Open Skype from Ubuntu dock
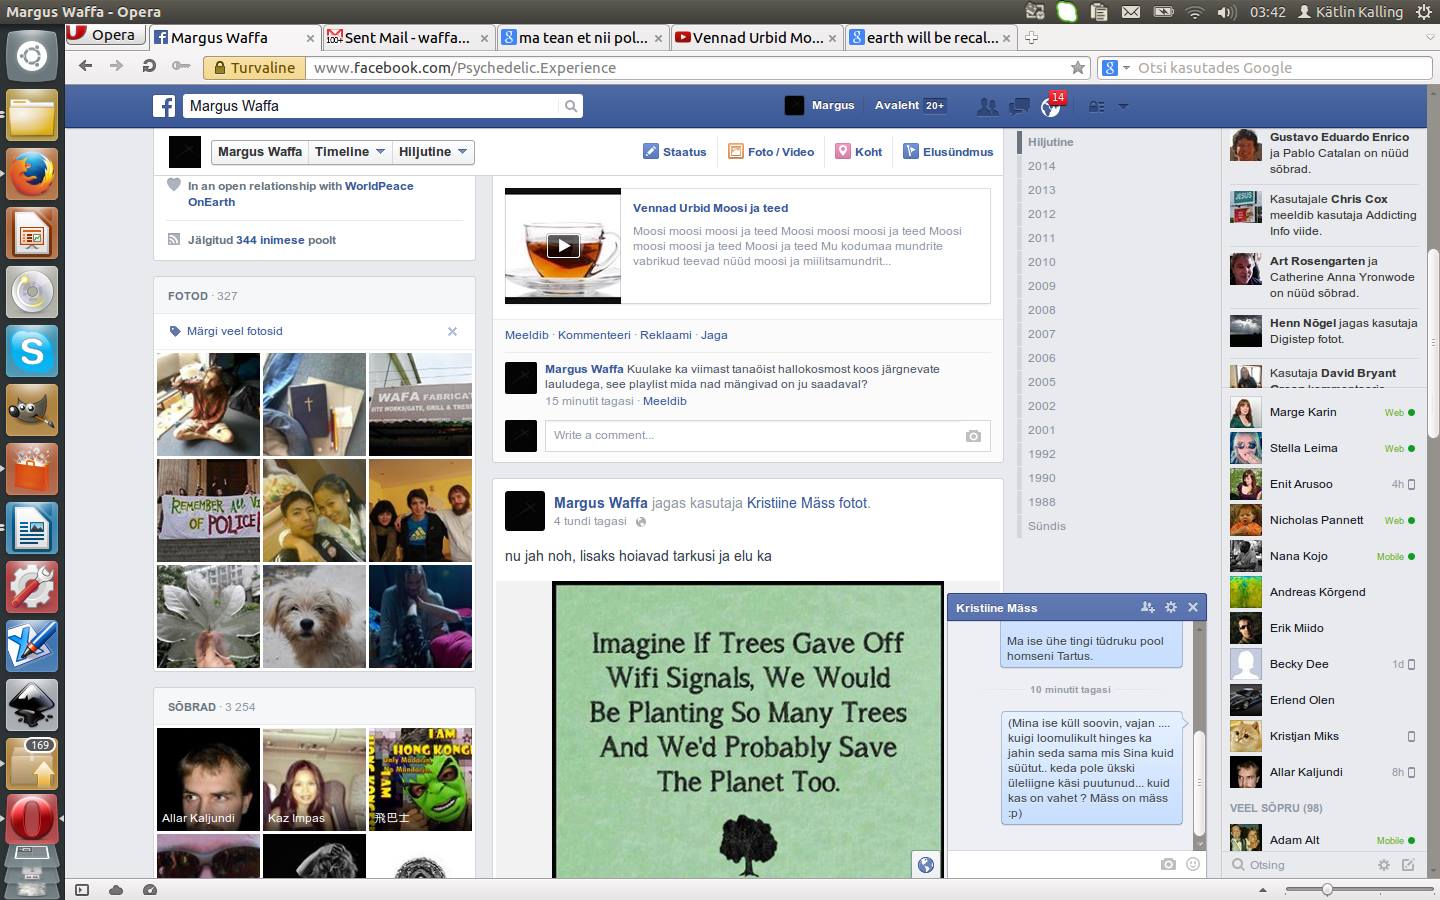This screenshot has width=1440, height=900. pos(32,351)
